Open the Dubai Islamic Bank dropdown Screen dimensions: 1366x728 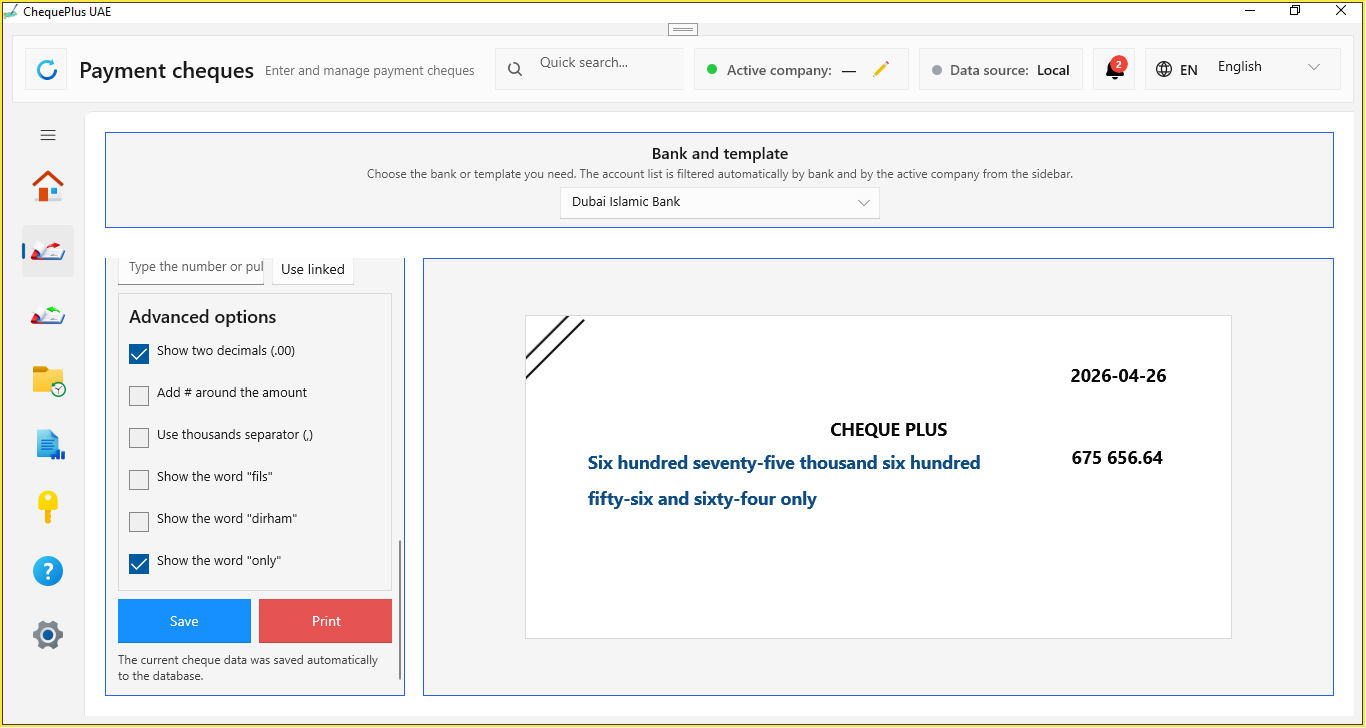[720, 202]
